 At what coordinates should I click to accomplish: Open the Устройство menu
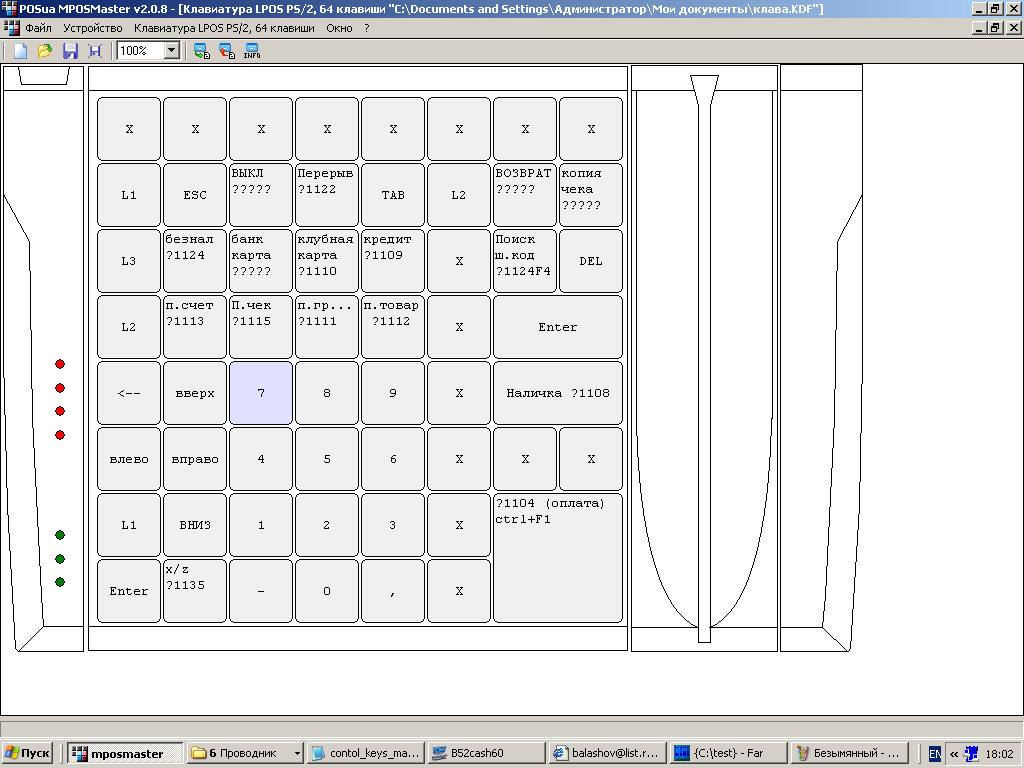click(x=92, y=28)
